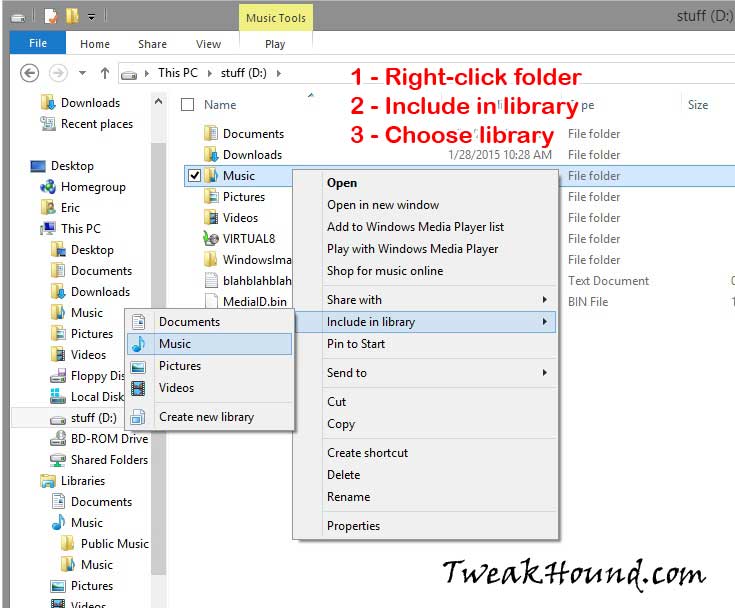The width and height of the screenshot is (735, 608).
Task: Switch to the View ribbon tab
Action: point(208,44)
